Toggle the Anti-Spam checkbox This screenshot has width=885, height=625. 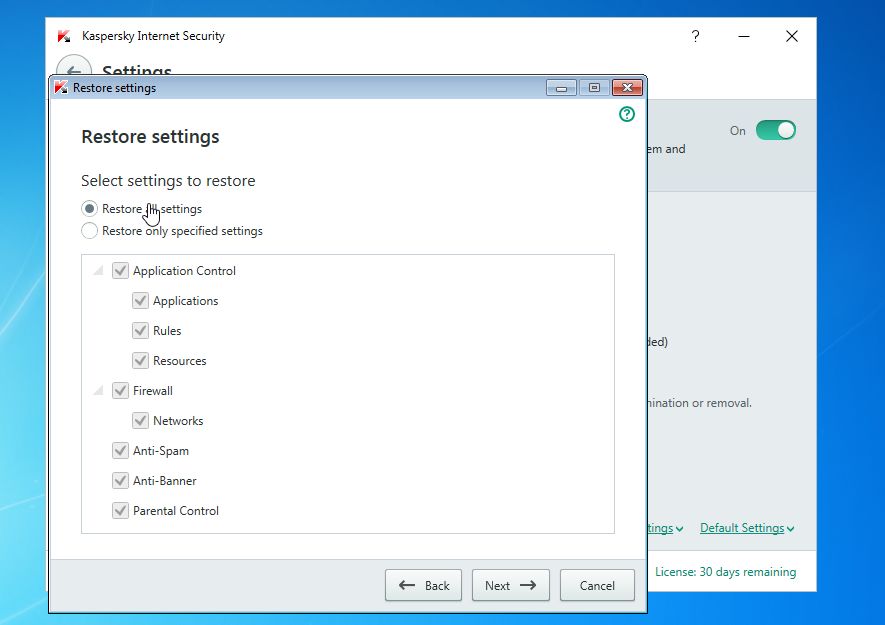coord(120,451)
